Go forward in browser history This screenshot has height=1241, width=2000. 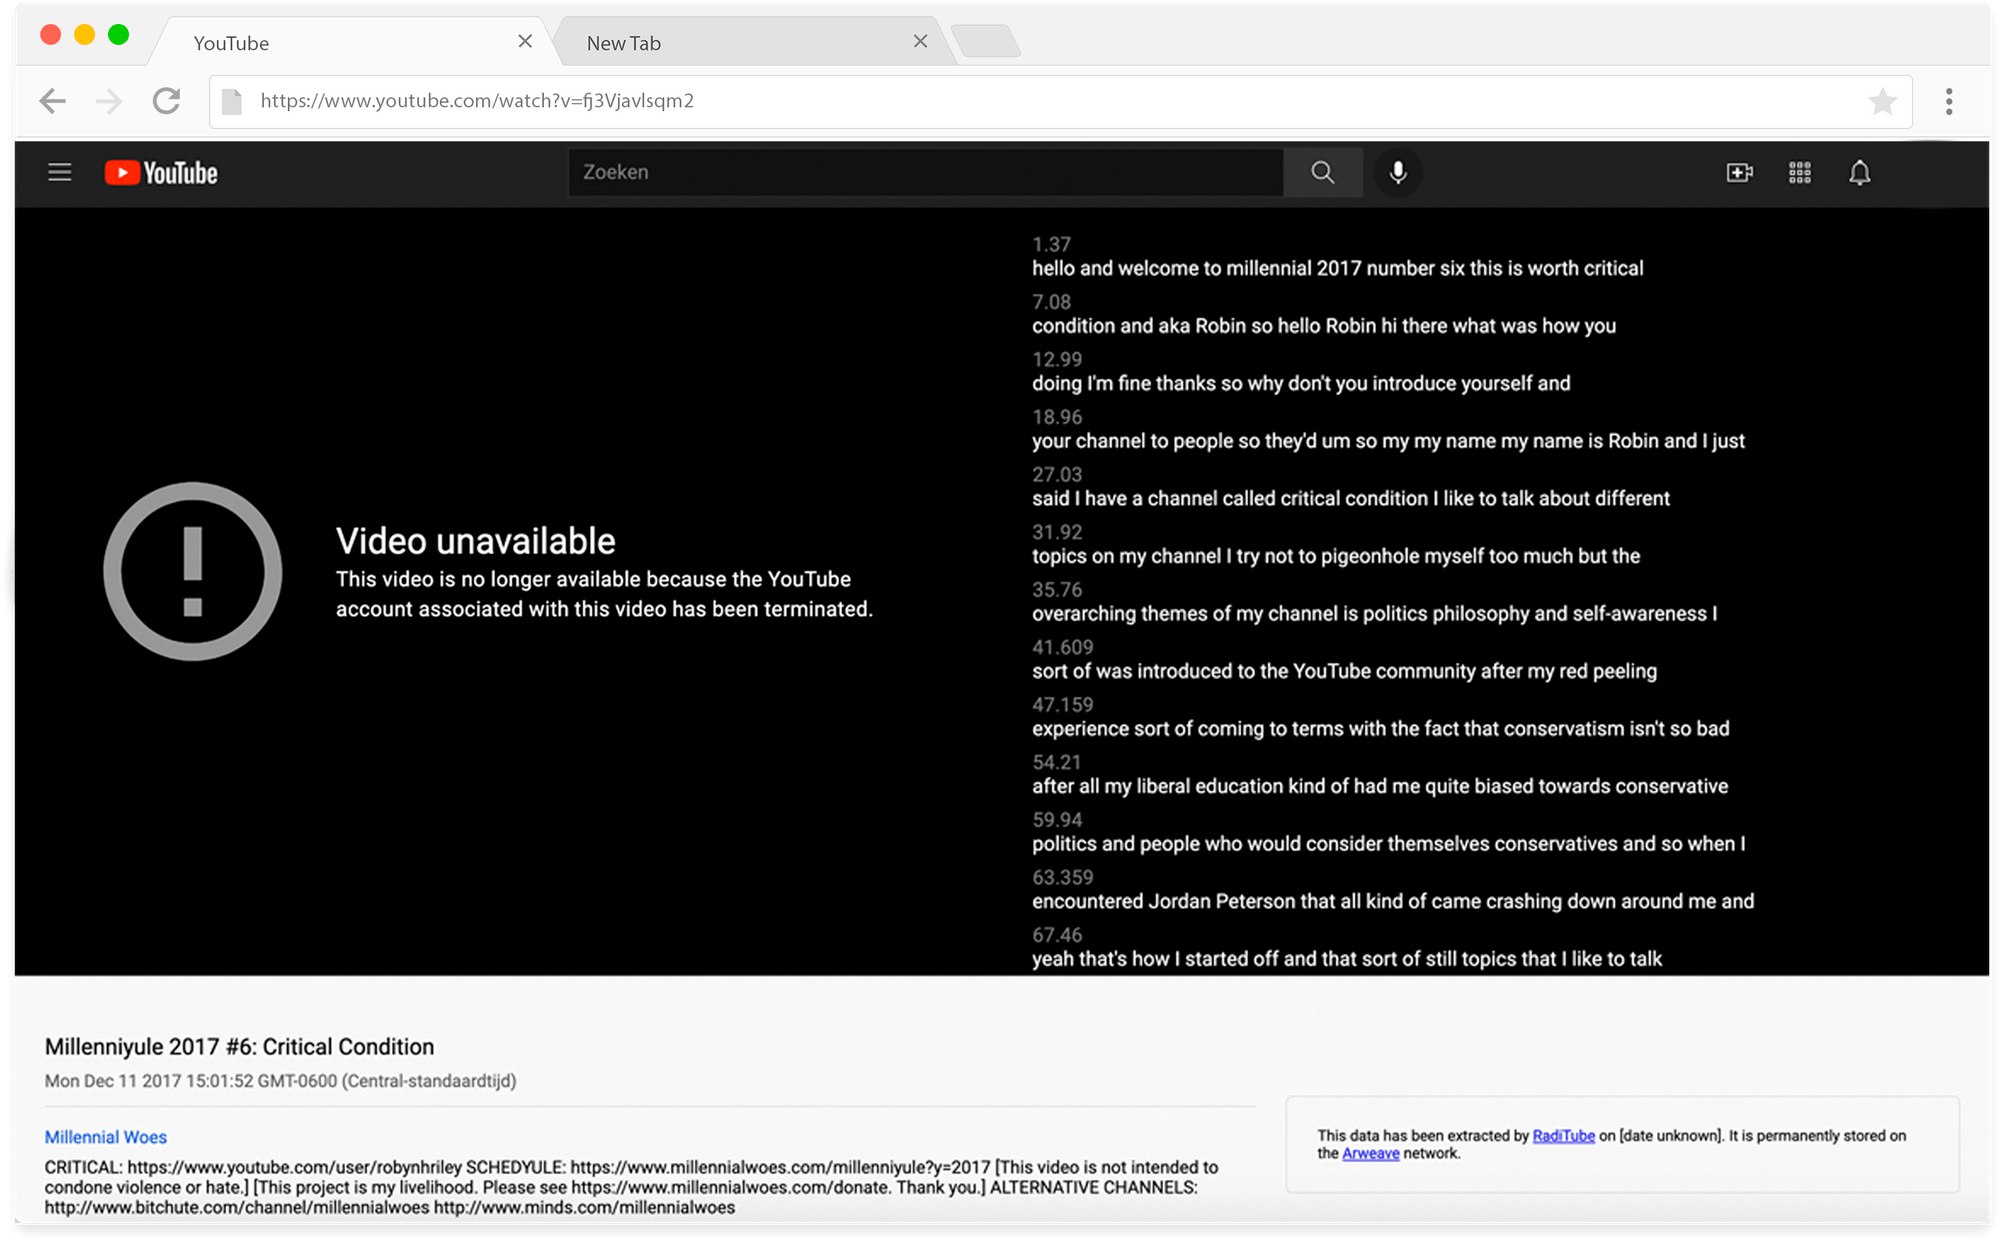108,101
